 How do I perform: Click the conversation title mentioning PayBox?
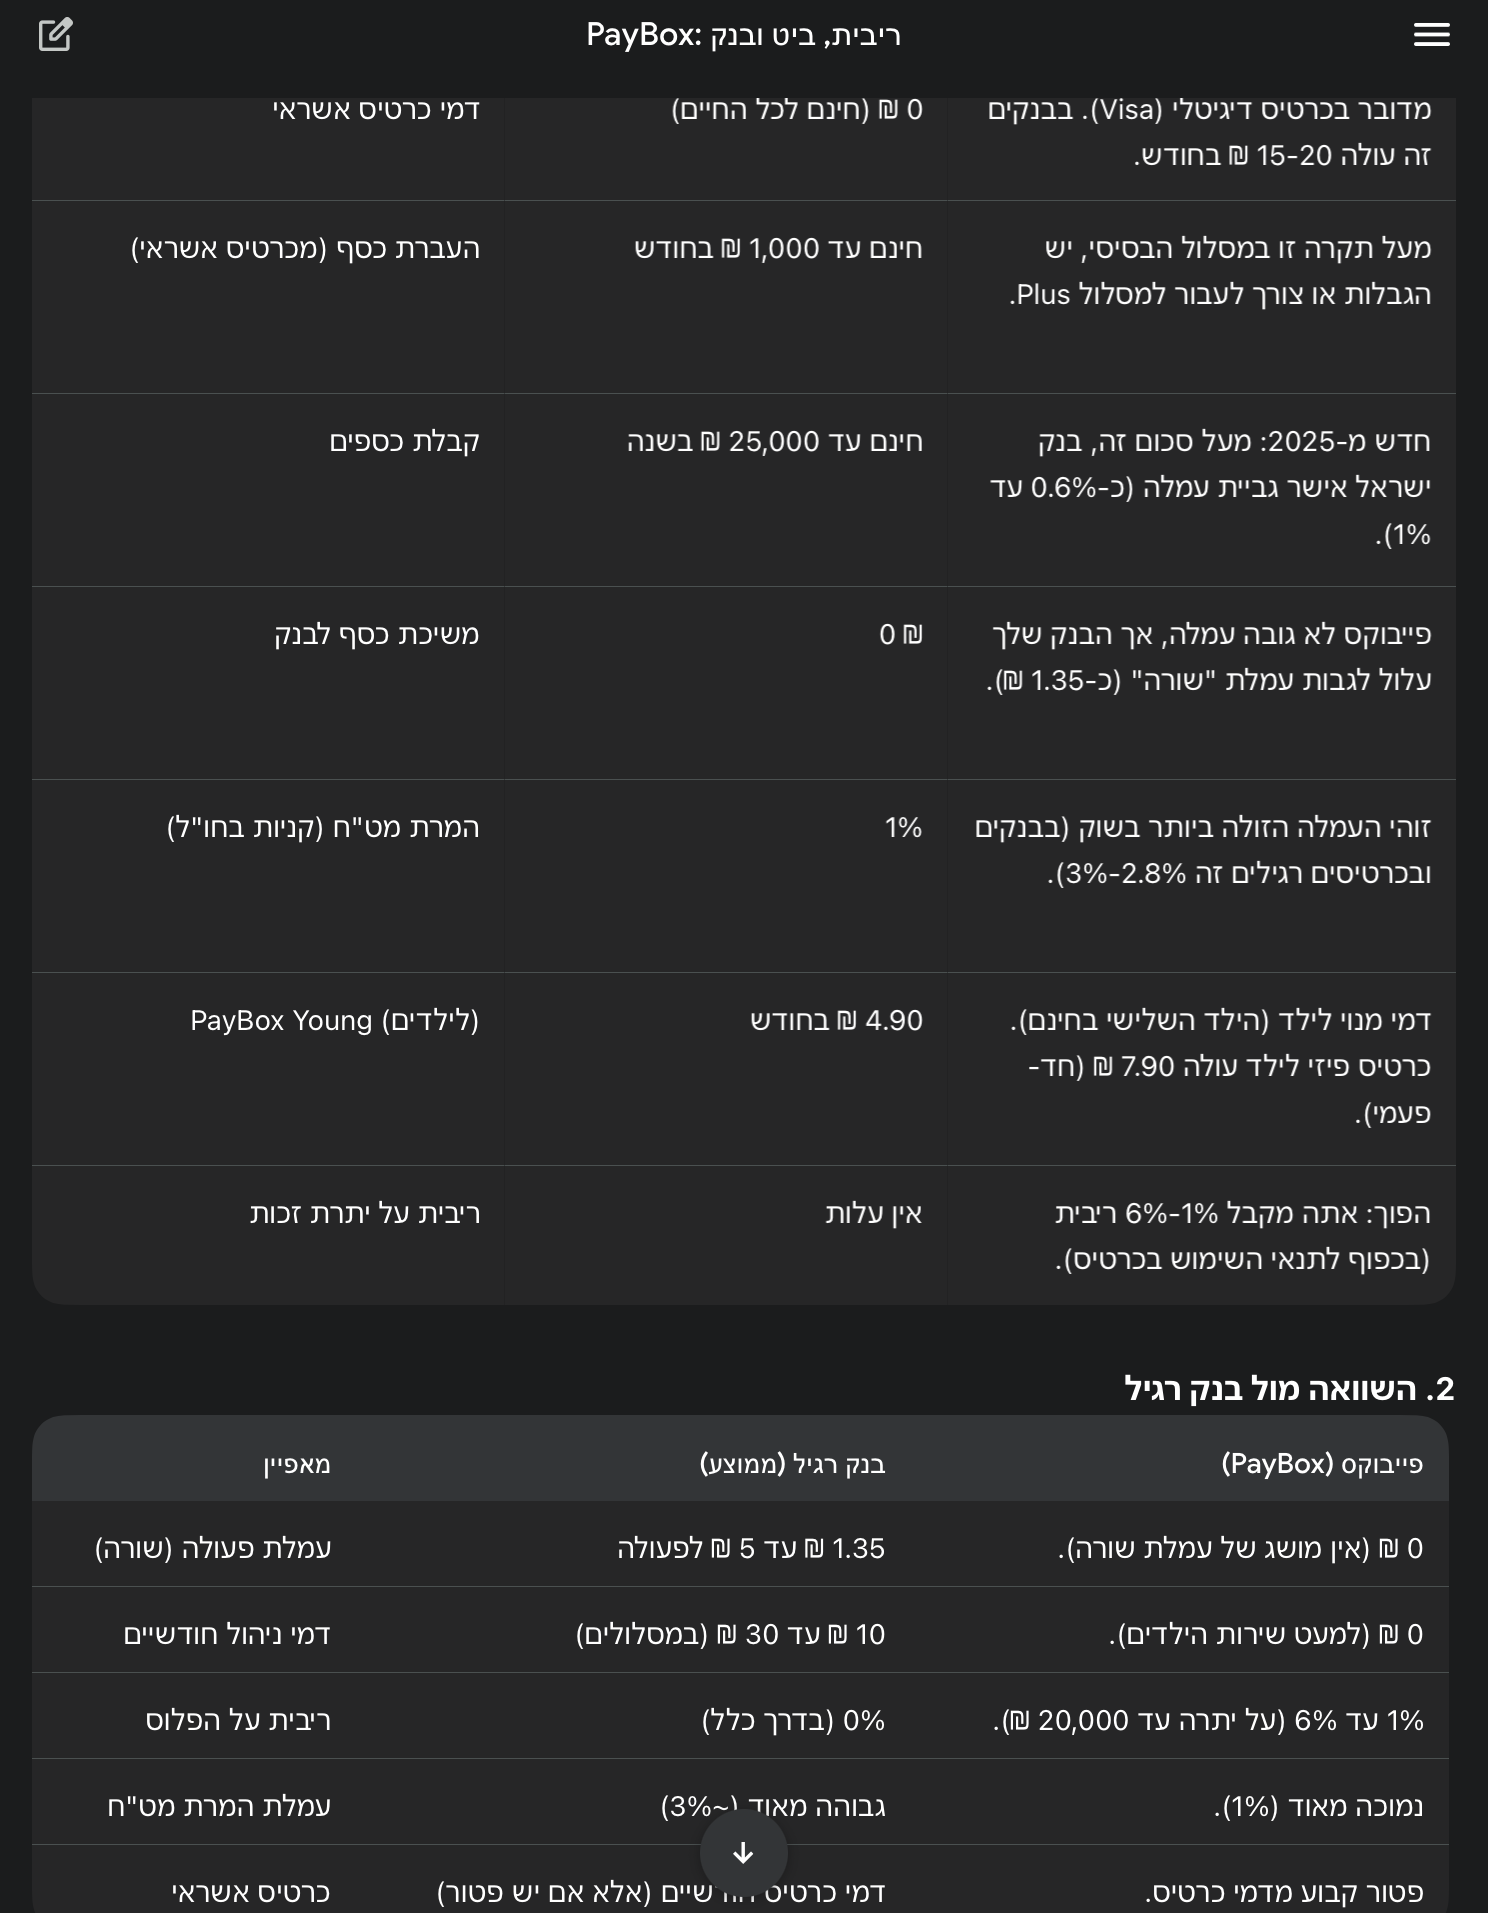tap(743, 36)
